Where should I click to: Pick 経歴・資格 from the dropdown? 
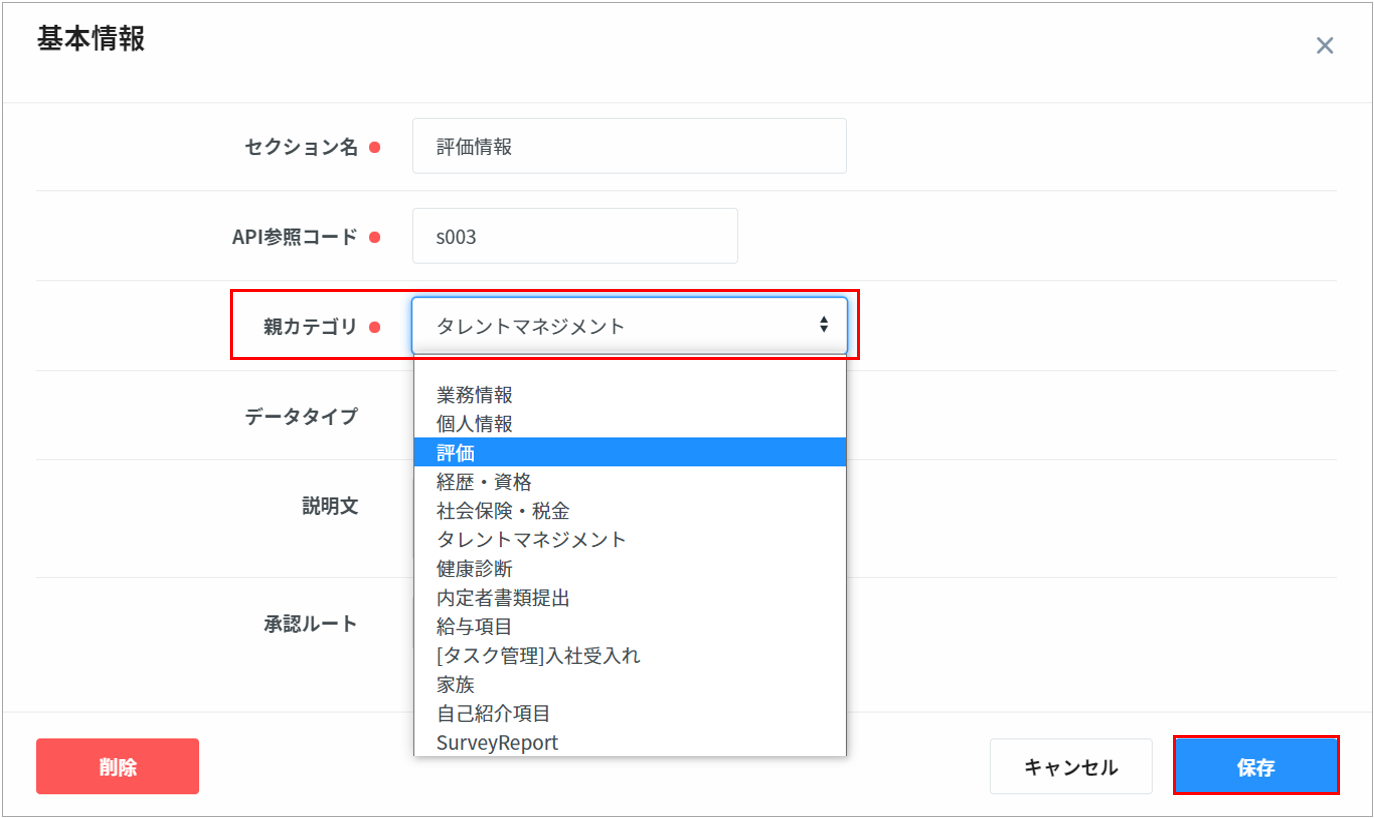point(484,482)
